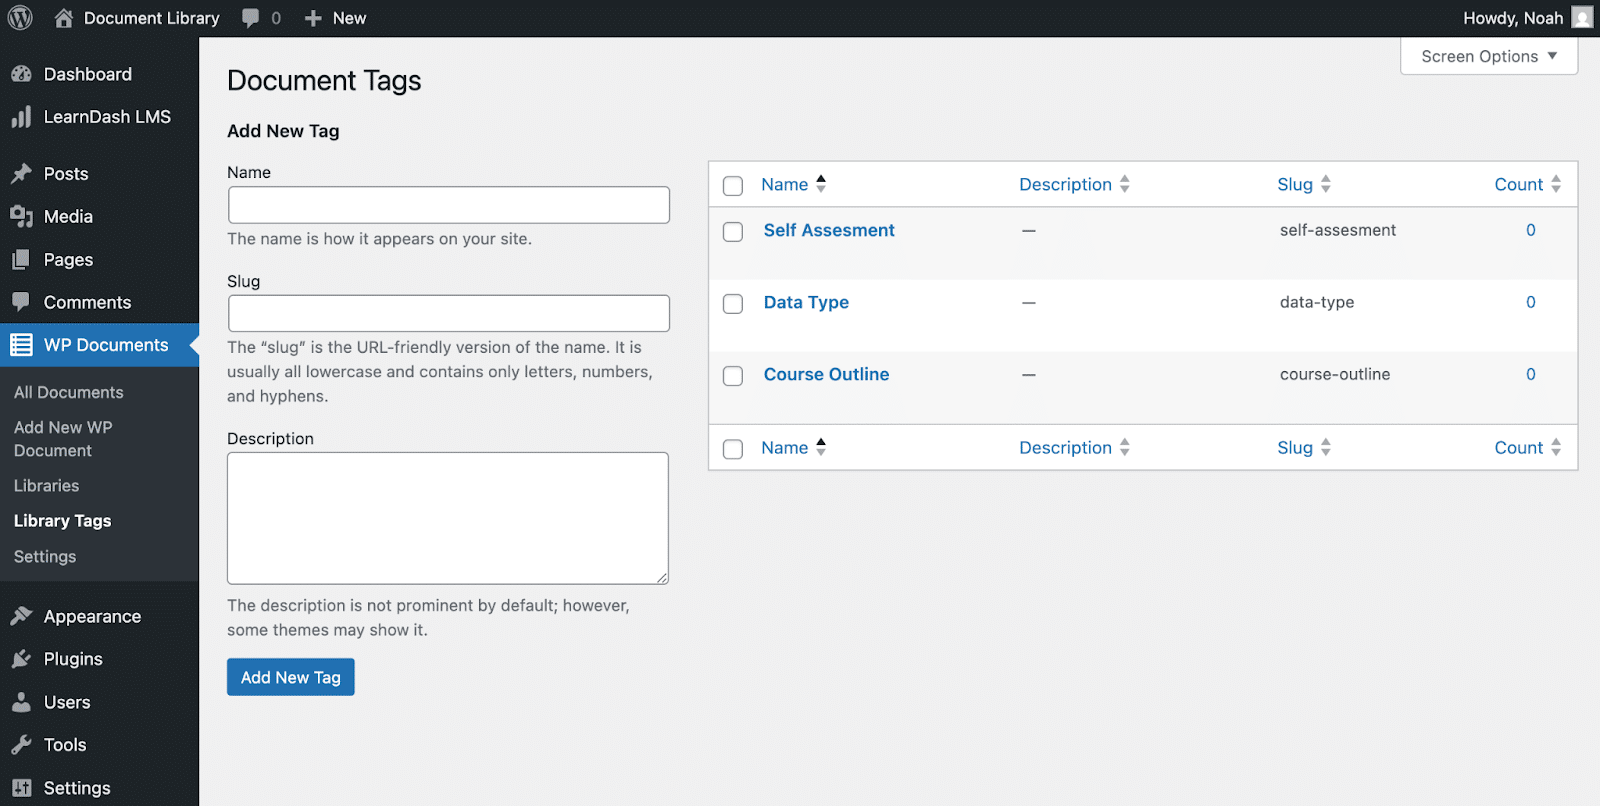Expand the Screen Options panel
This screenshot has height=806, width=1600.
[1489, 56]
